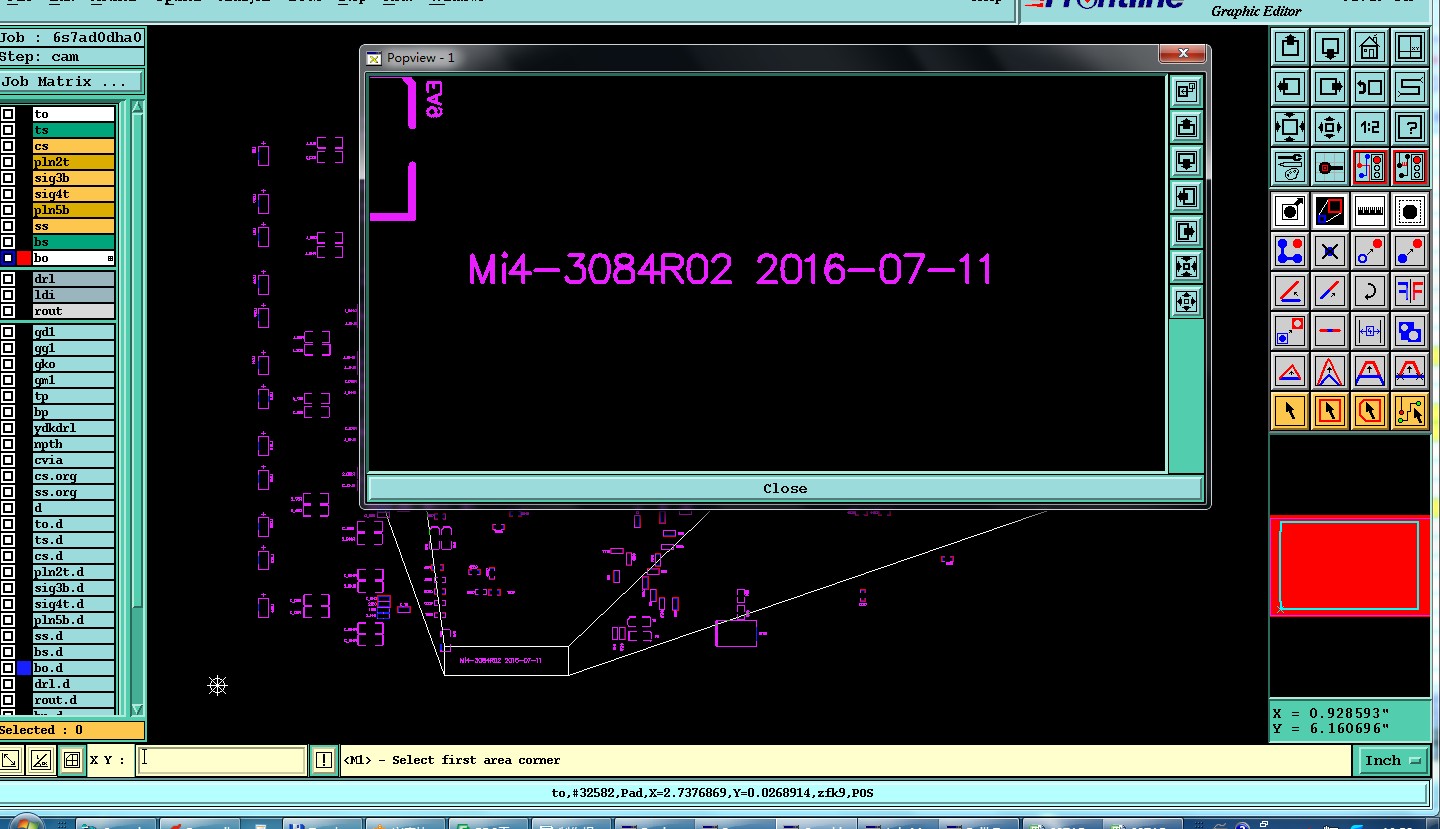Open the Inch units dropdown
The image size is (1440, 829).
1392,761
